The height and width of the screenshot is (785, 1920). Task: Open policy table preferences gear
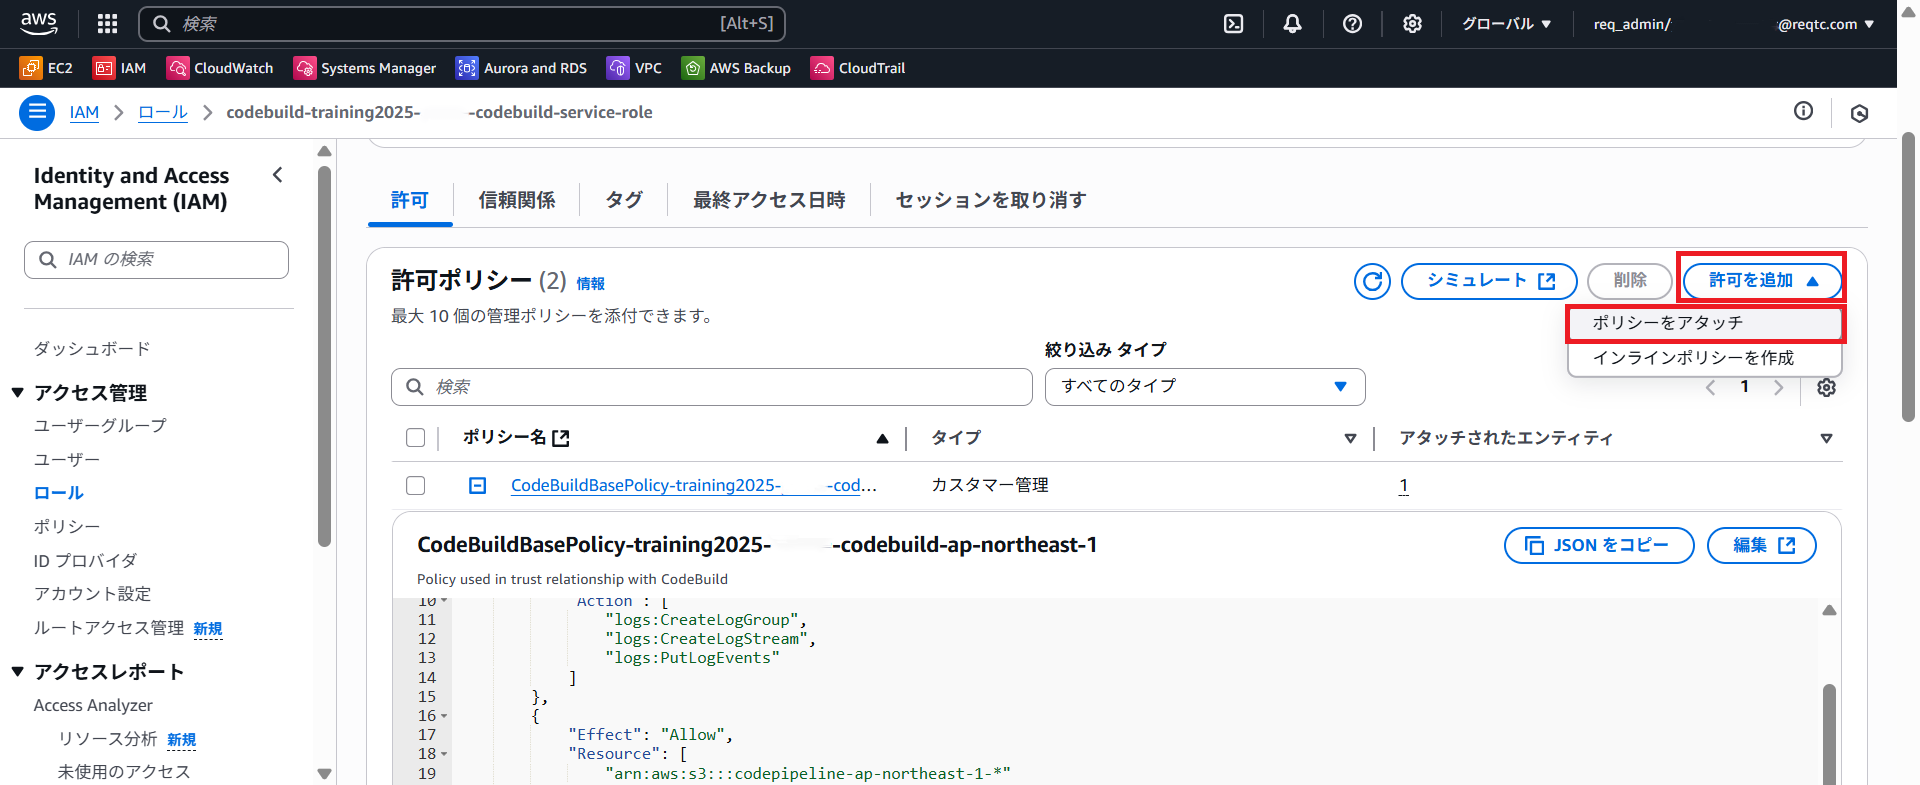[x=1826, y=387]
